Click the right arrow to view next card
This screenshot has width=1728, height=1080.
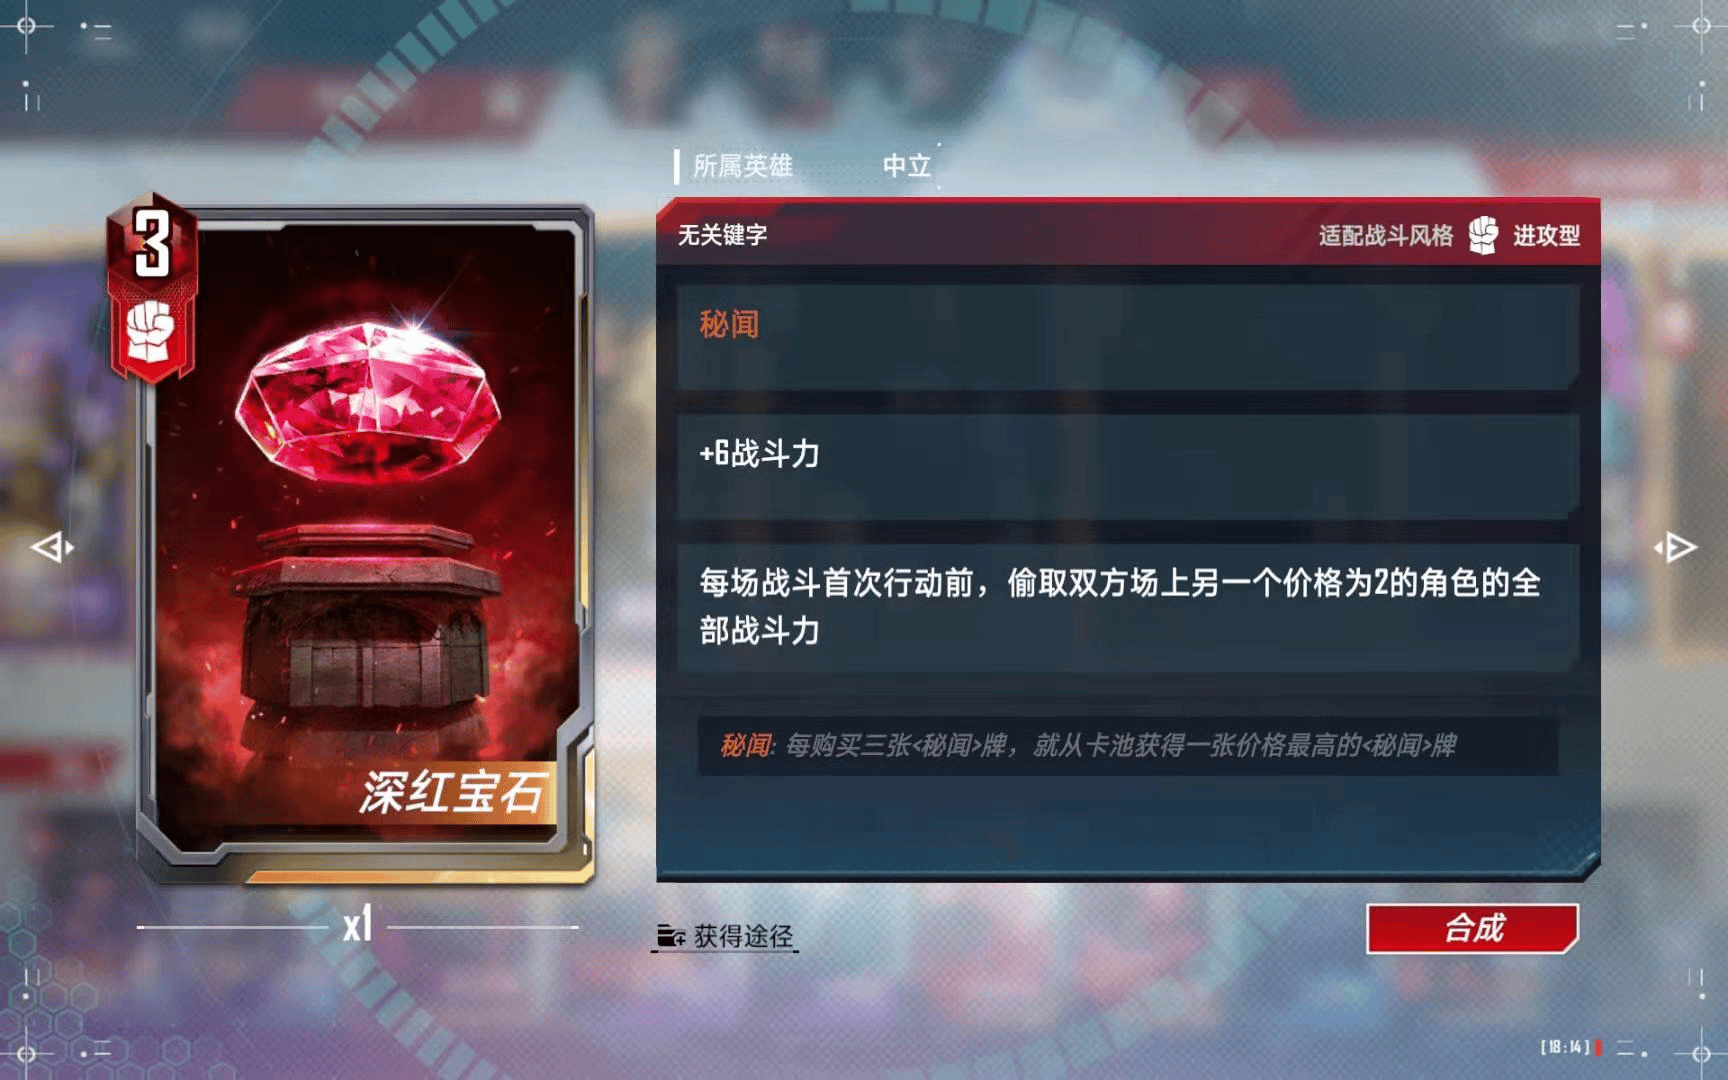point(1676,547)
